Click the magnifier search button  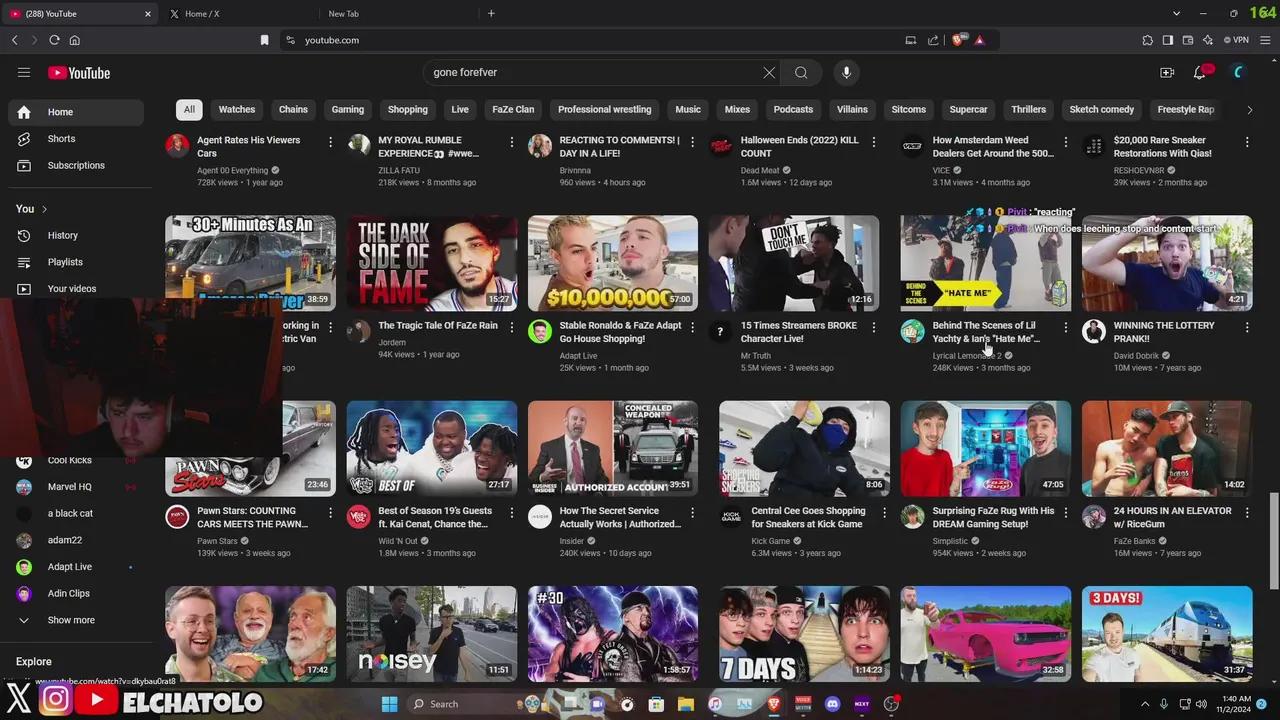pyautogui.click(x=801, y=72)
